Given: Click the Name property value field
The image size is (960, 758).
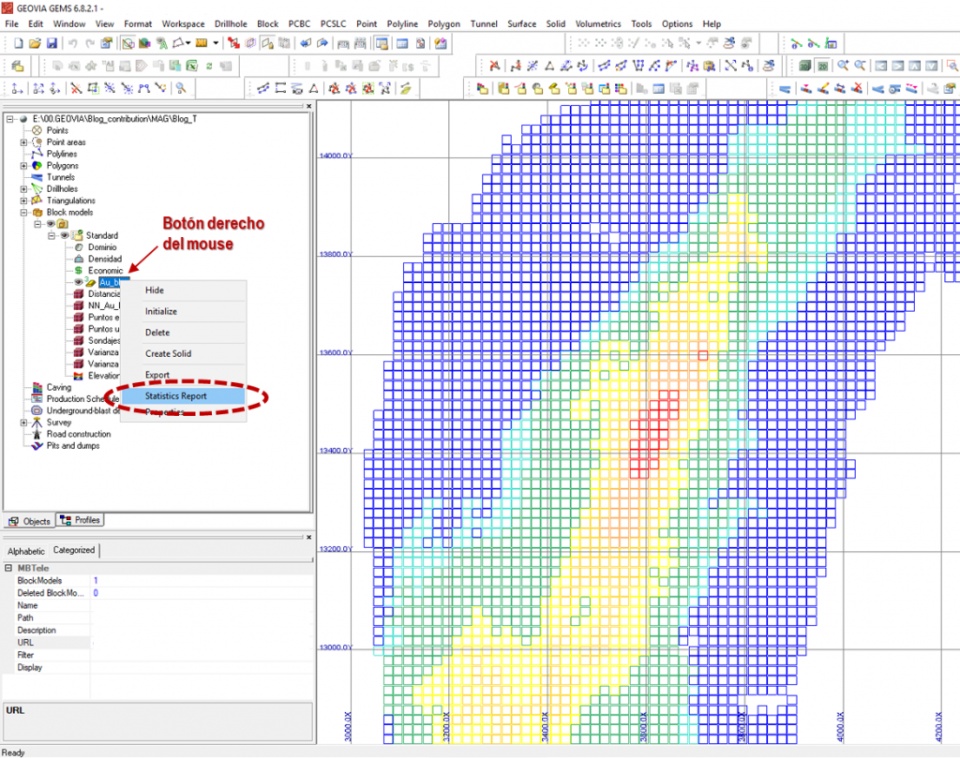Looking at the screenshot, I should click(201, 606).
